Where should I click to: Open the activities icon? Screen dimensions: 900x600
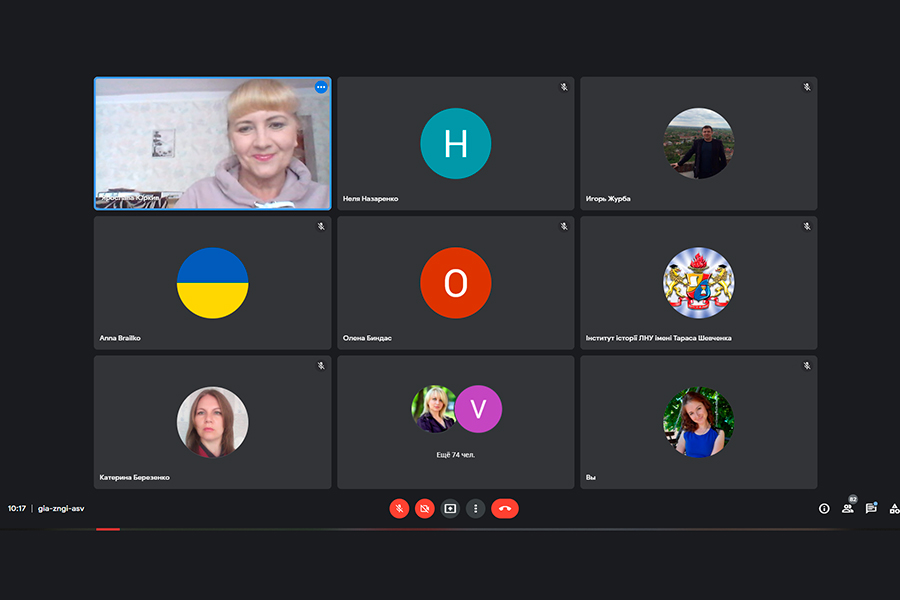click(x=894, y=508)
